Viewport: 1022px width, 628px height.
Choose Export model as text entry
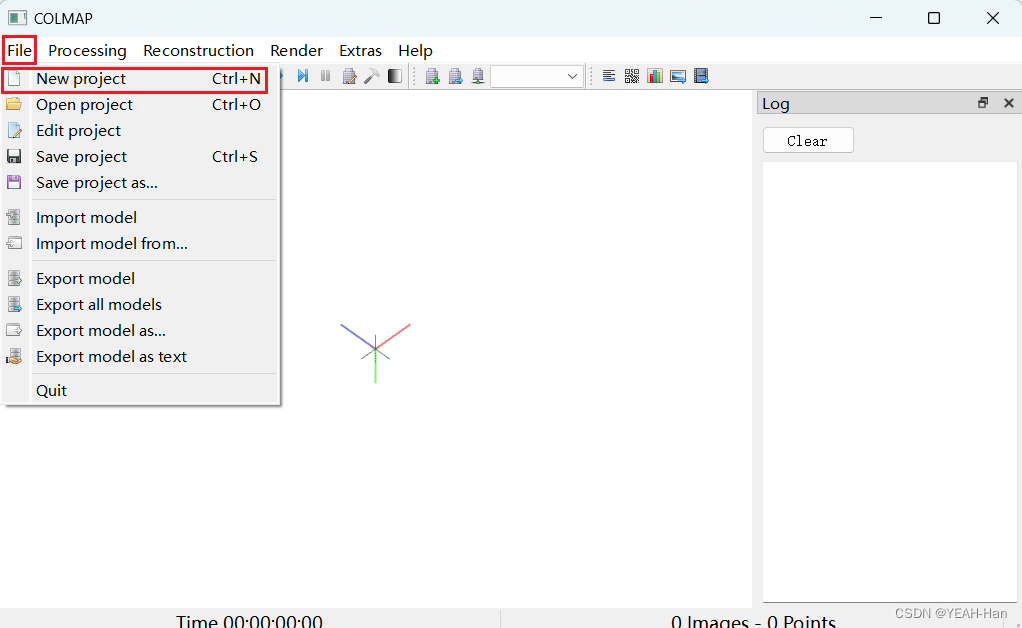[x=141, y=357]
